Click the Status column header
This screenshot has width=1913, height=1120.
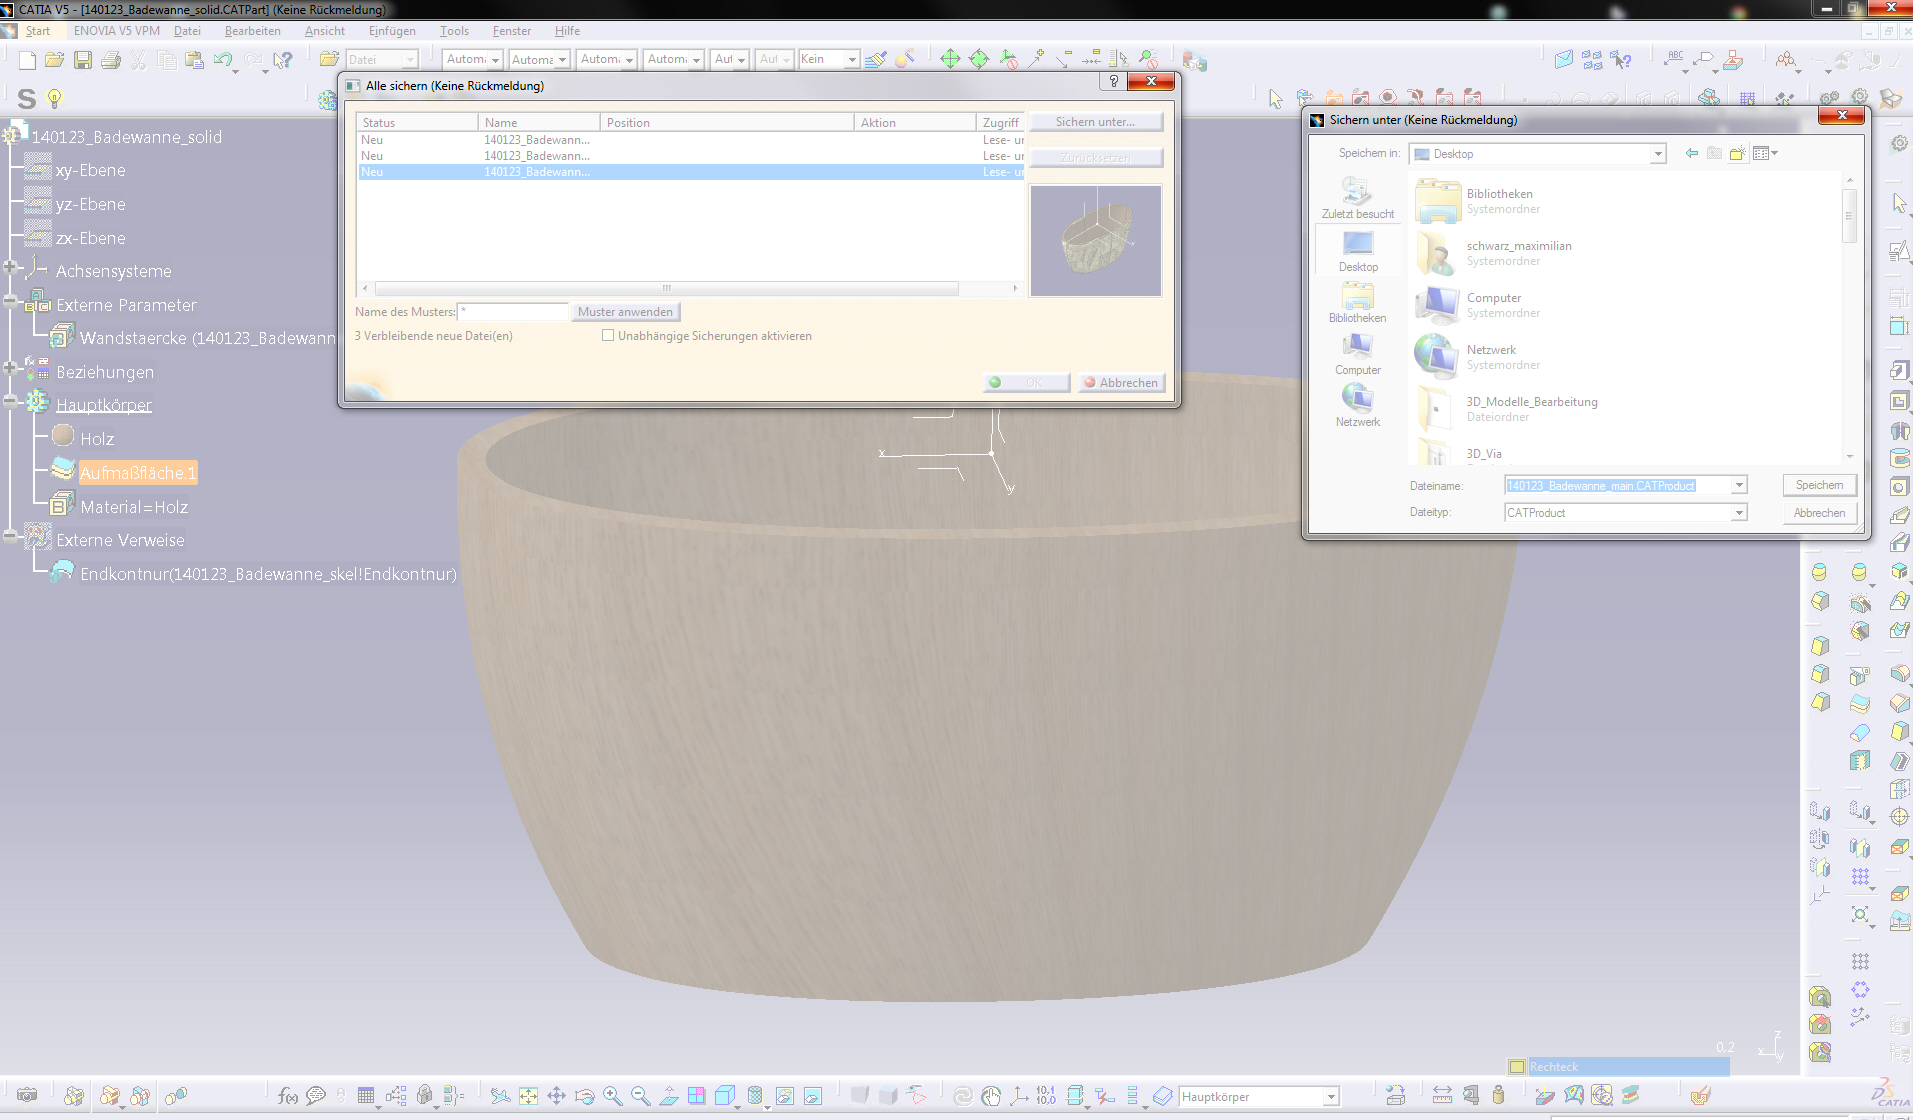[x=417, y=122]
